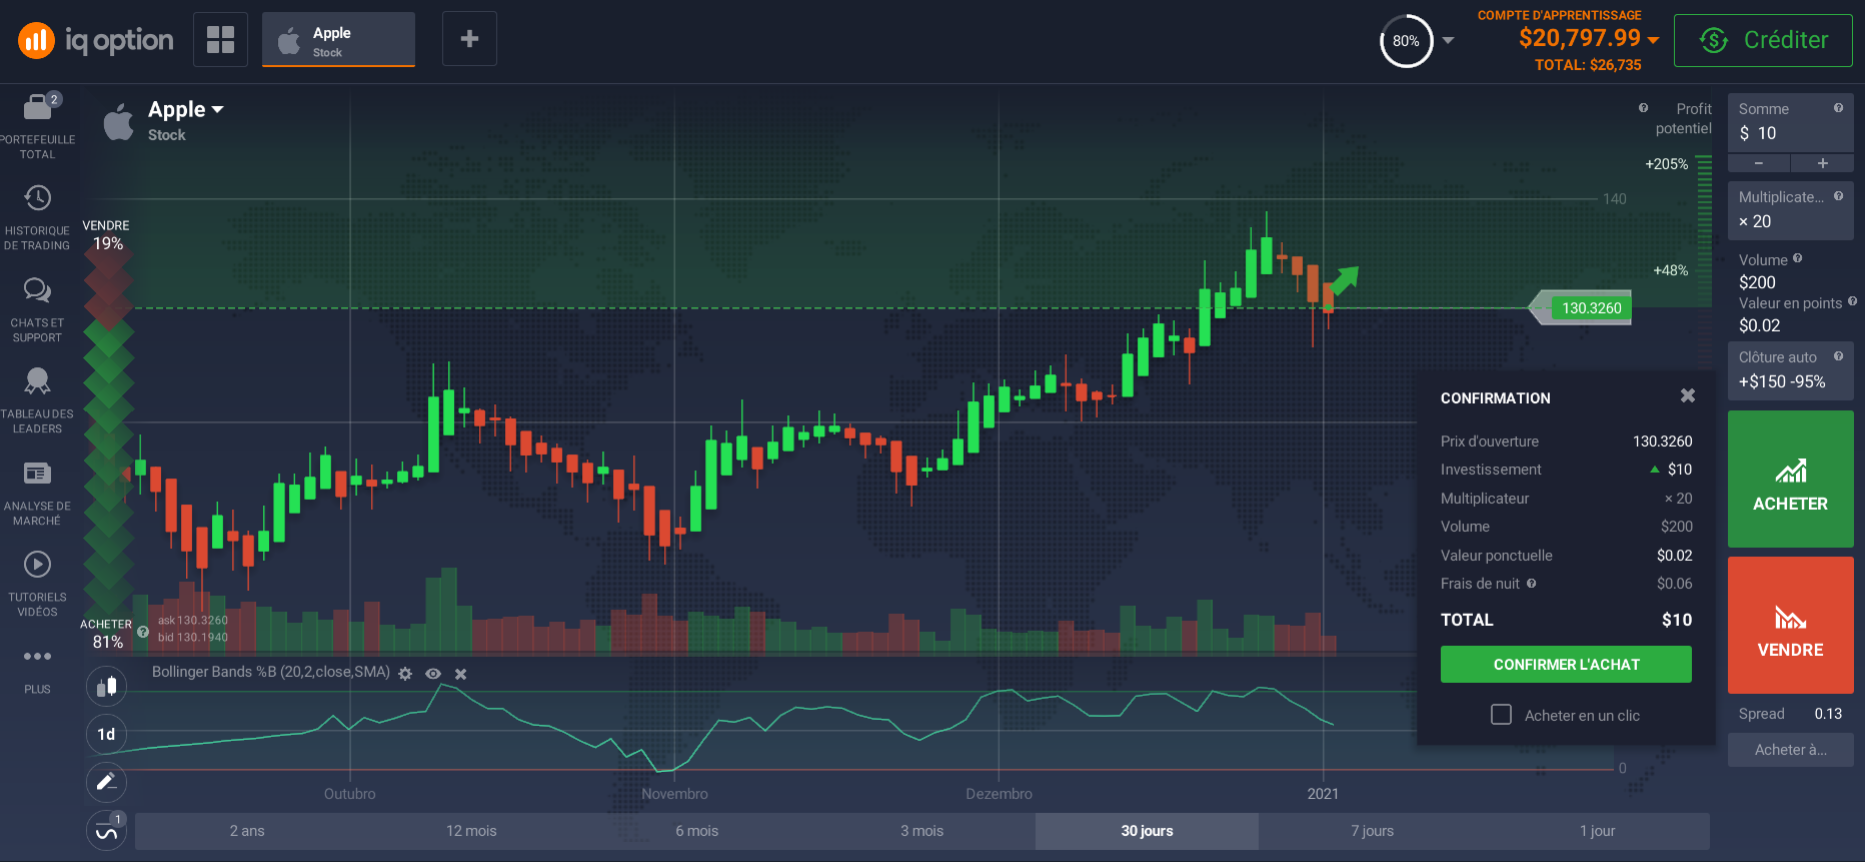Viewport: 1865px width, 862px height.
Task: Change chart type with candlestick icon
Action: pos(106,687)
